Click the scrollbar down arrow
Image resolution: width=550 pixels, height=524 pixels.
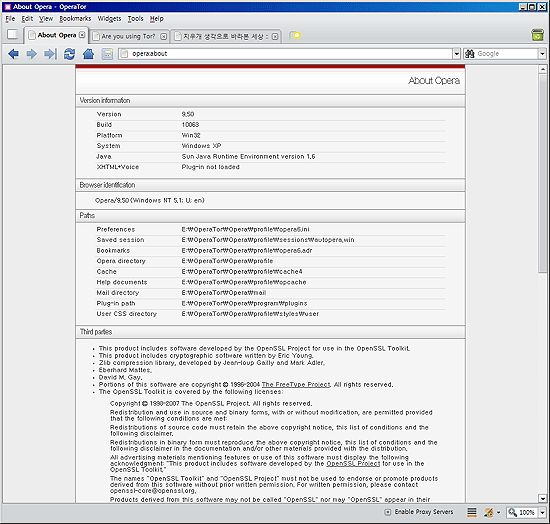543,498
